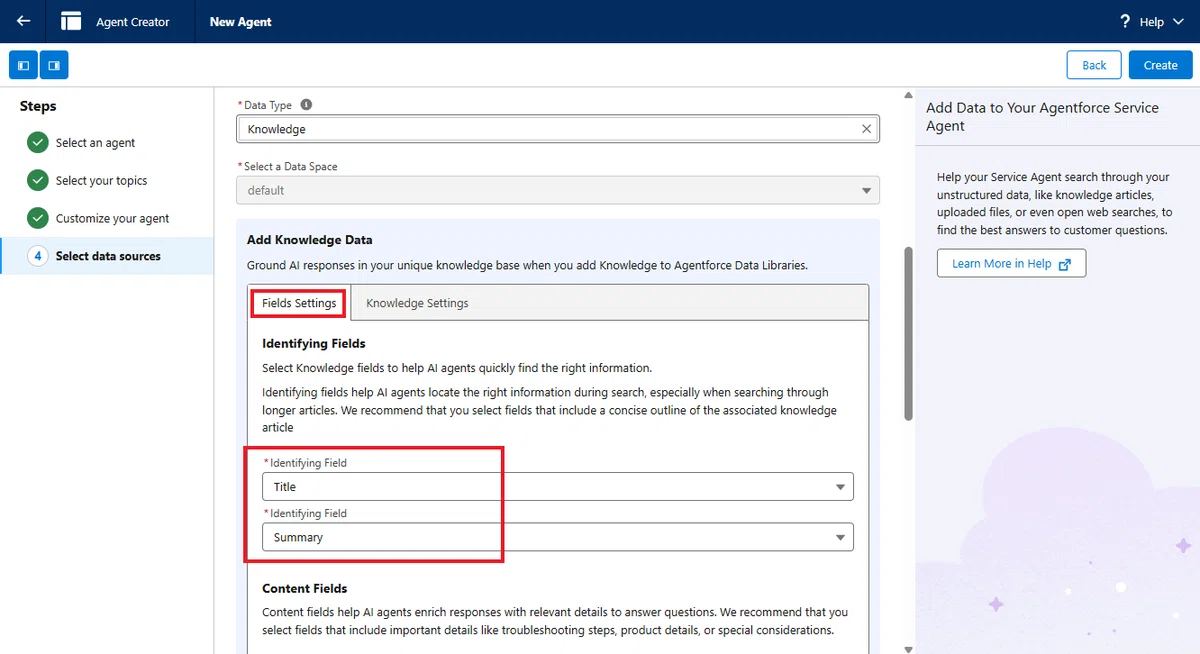Image resolution: width=1200 pixels, height=654 pixels.
Task: Go to Select your topics step
Action: [101, 181]
